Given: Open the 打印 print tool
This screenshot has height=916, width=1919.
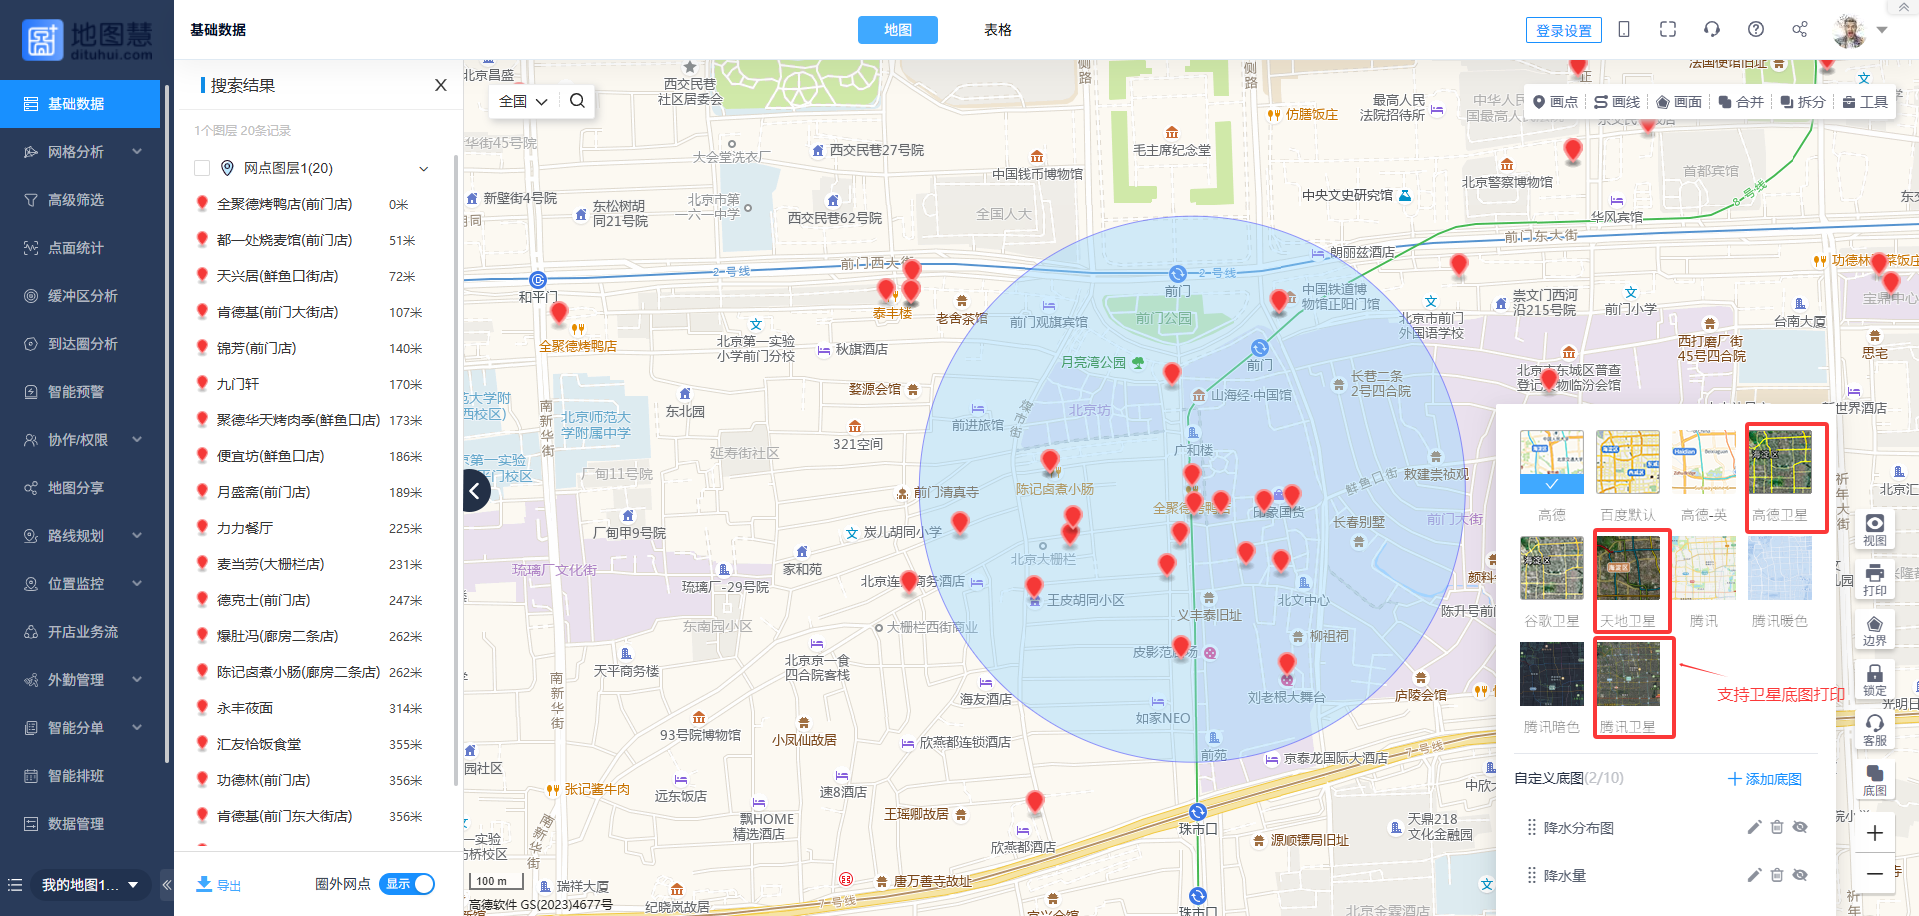Looking at the screenshot, I should [1874, 579].
